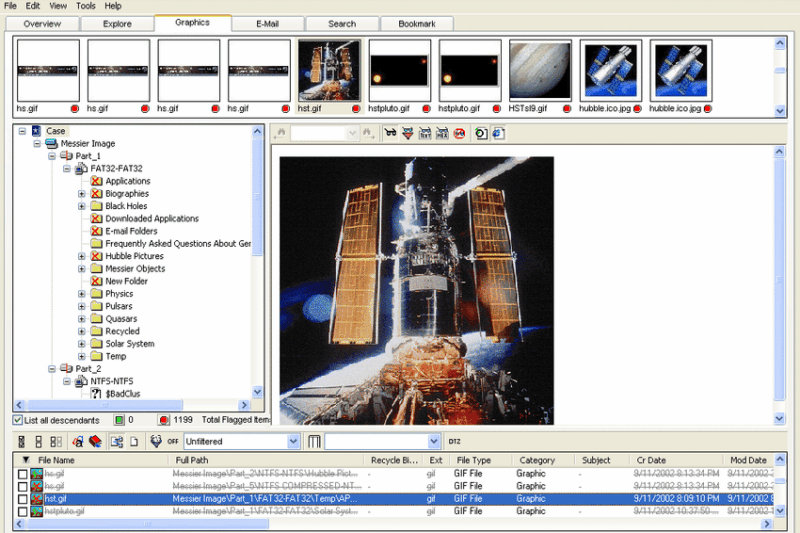The height and width of the screenshot is (533, 800).
Task: Toggle List all descendants checkbox
Action: point(18,420)
